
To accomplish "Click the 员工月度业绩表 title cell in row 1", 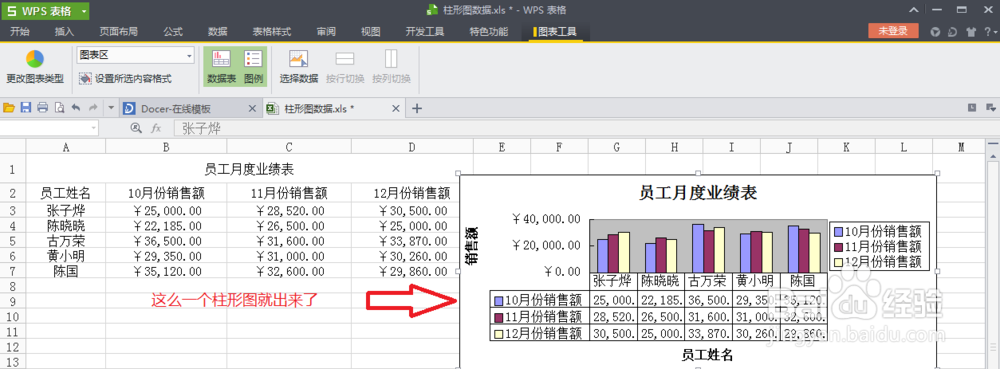I will point(249,169).
